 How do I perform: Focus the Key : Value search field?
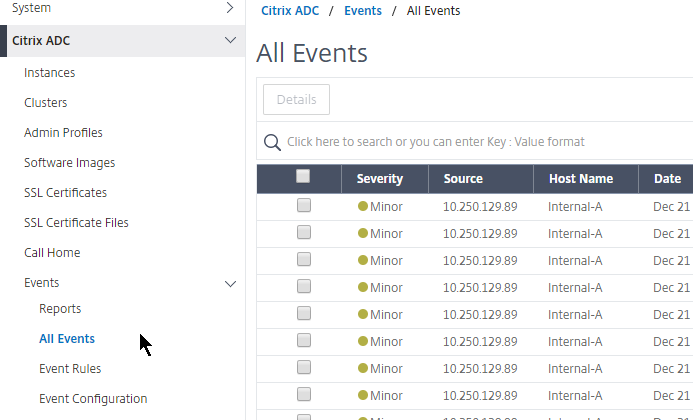click(436, 142)
